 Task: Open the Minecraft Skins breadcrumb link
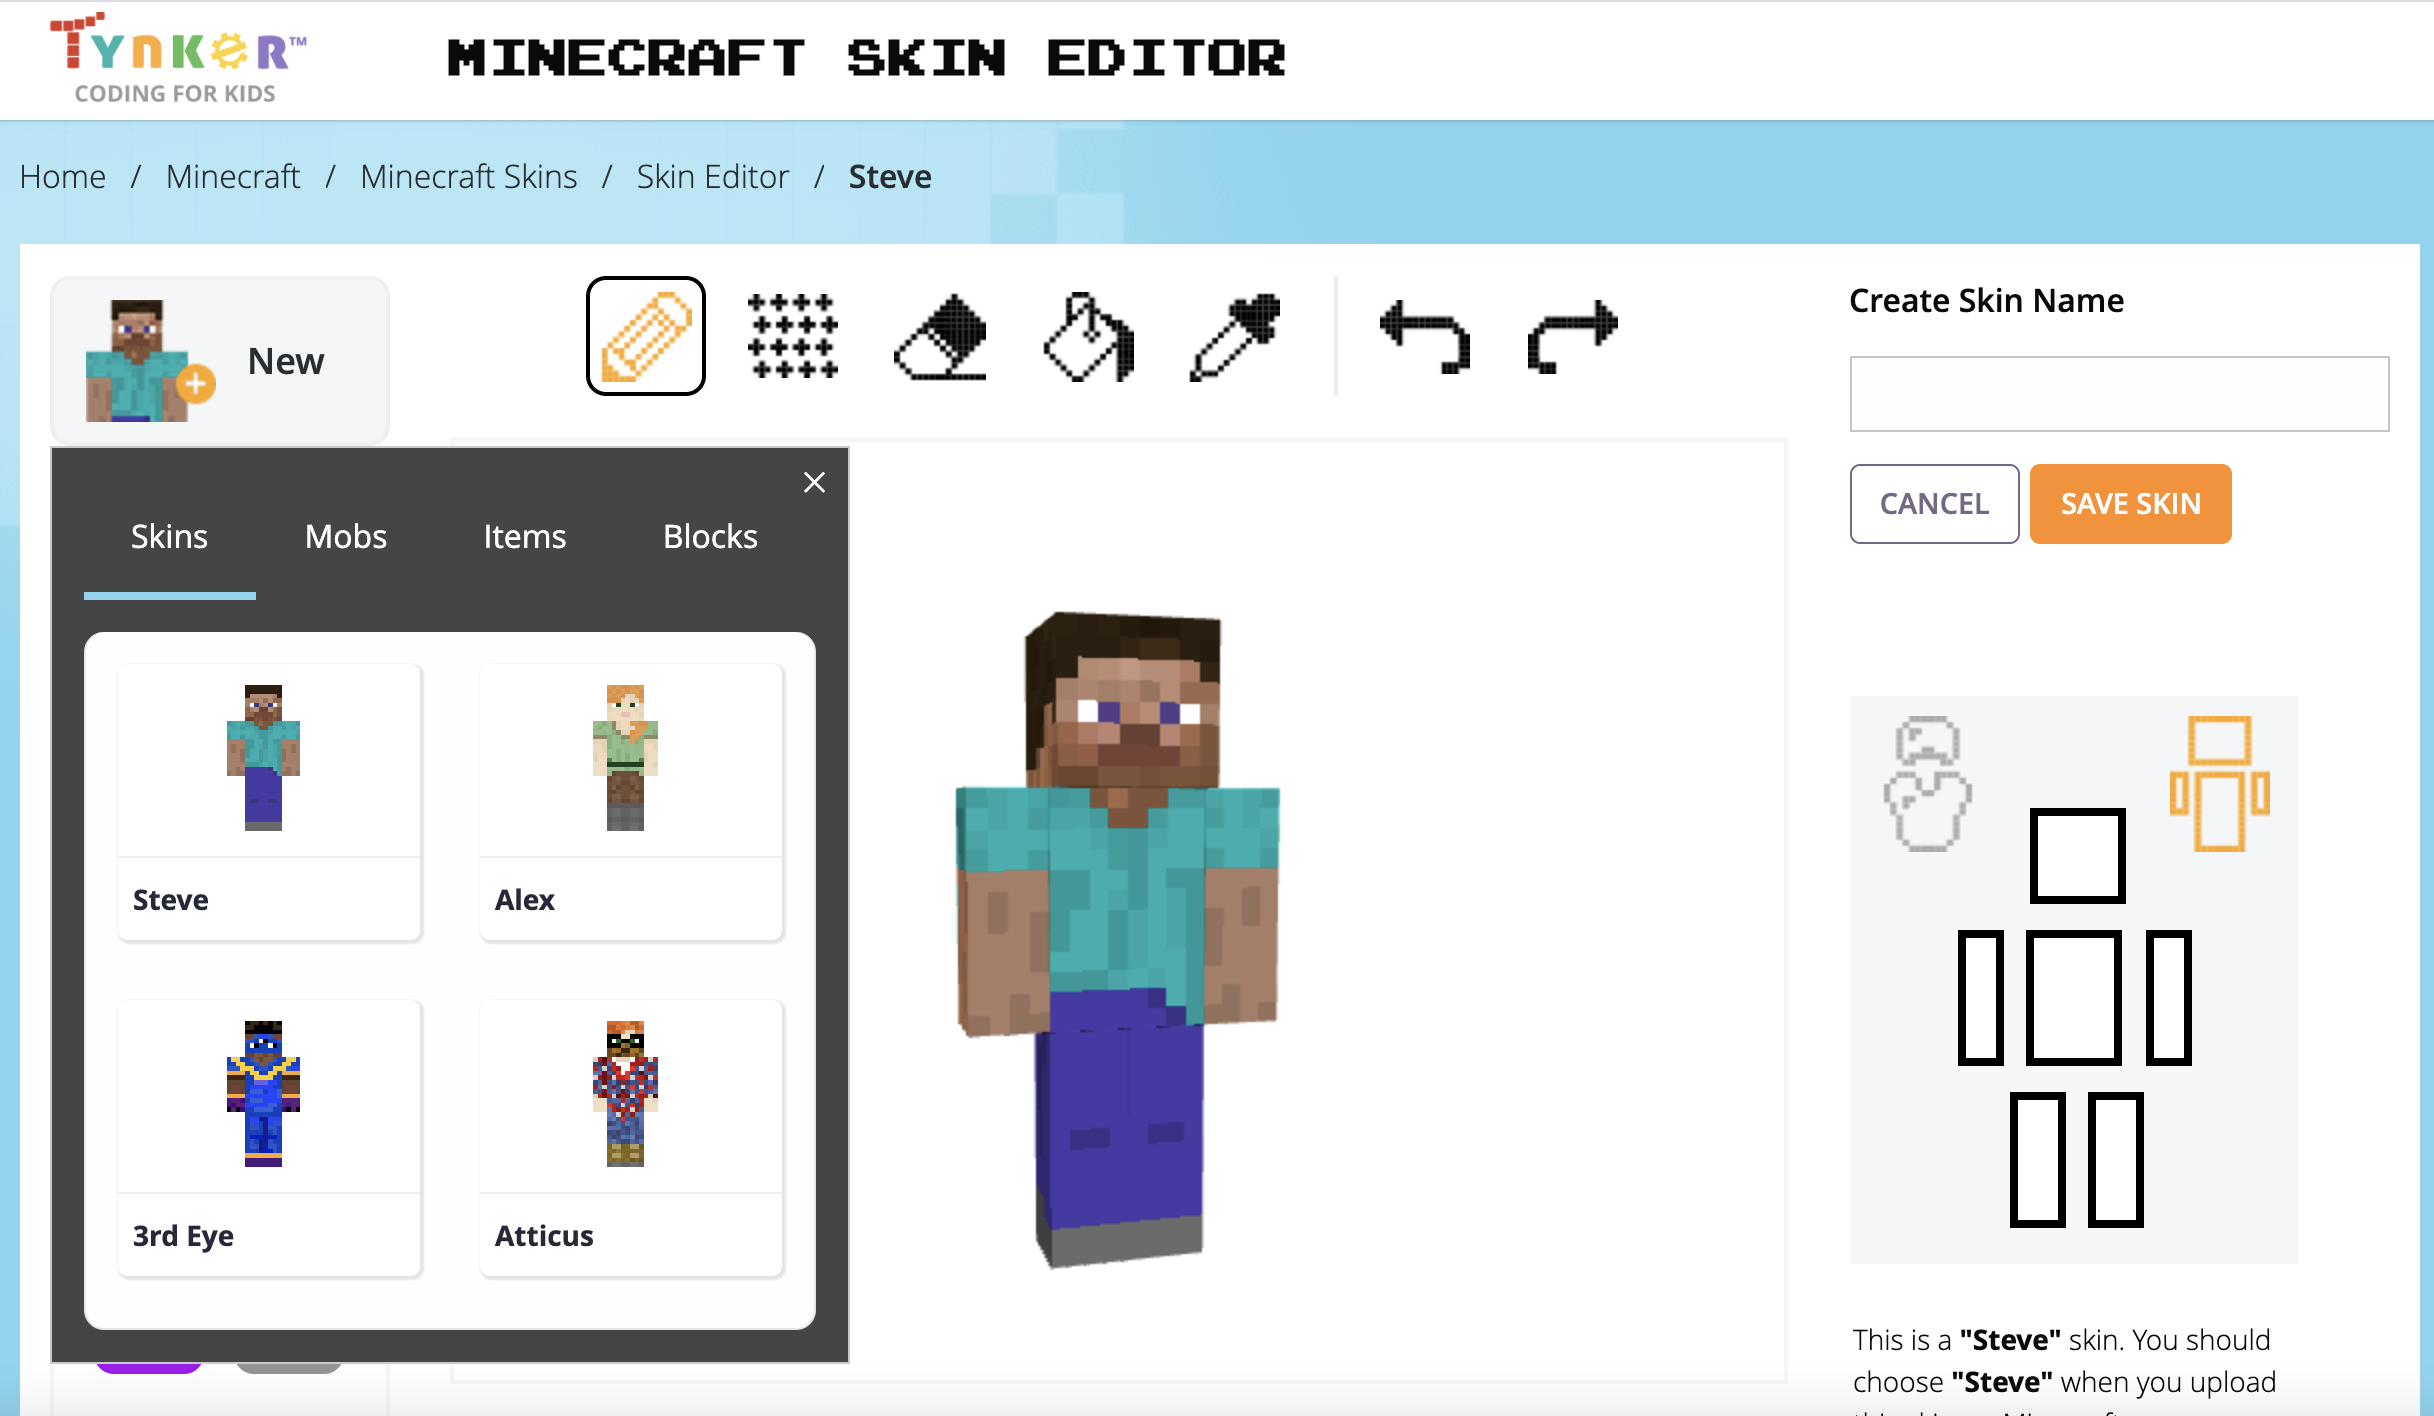coord(469,177)
